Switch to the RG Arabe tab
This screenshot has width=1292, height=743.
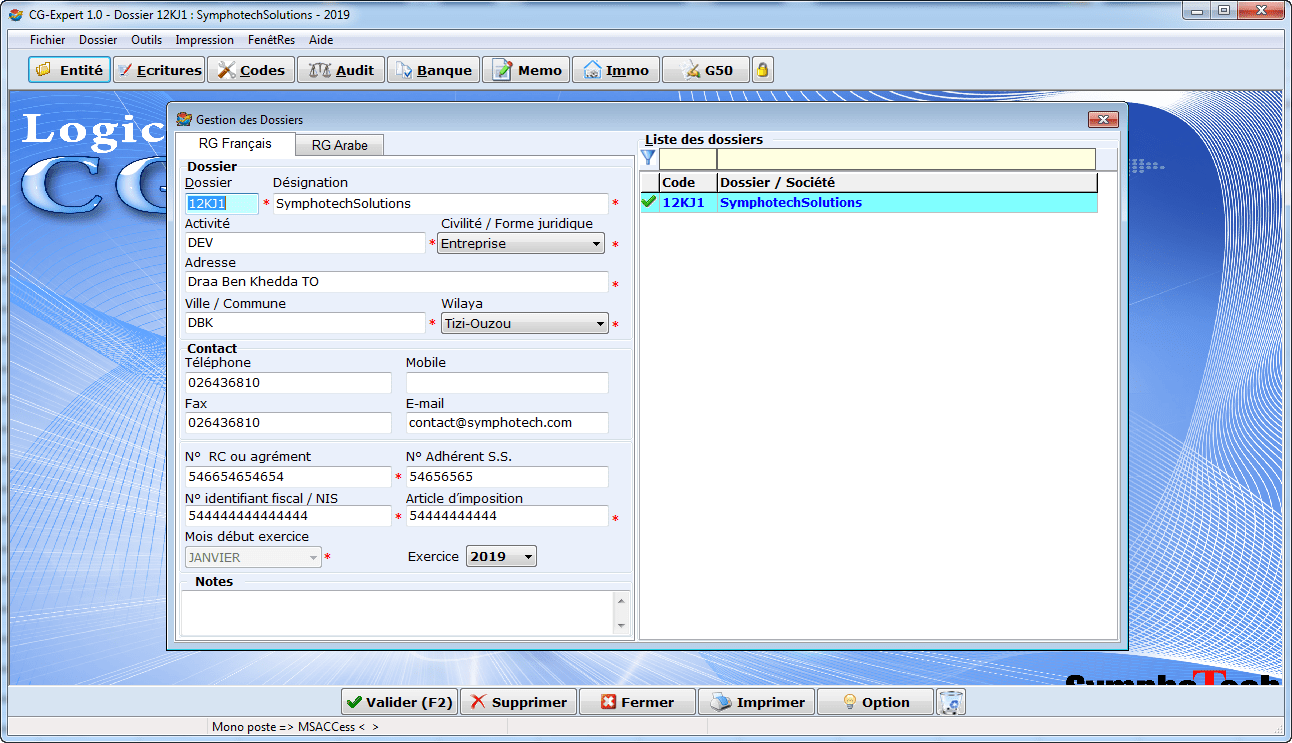340,145
